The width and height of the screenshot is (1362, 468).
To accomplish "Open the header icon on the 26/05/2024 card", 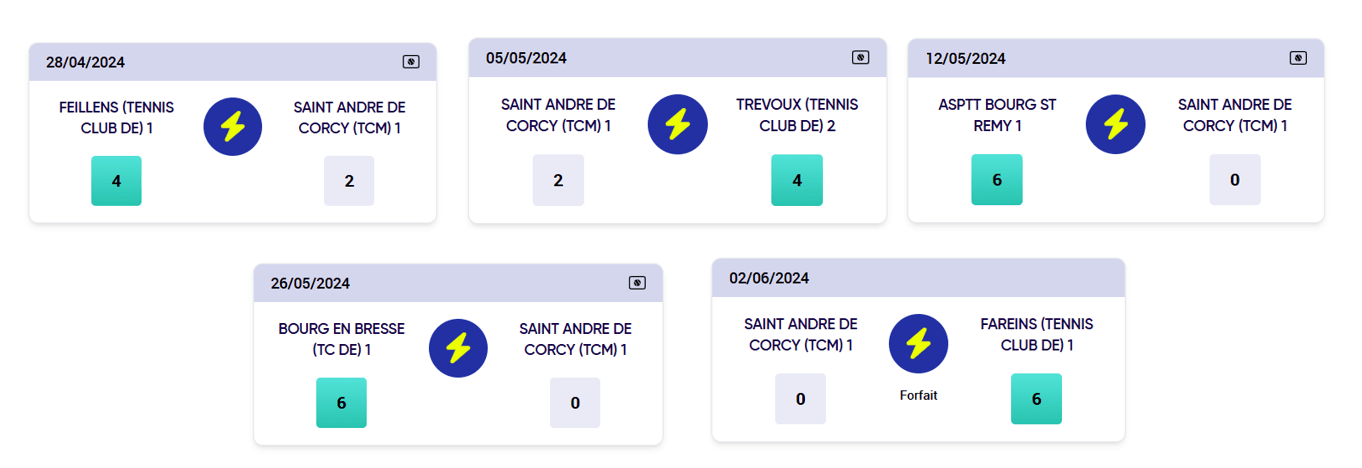I will (637, 283).
